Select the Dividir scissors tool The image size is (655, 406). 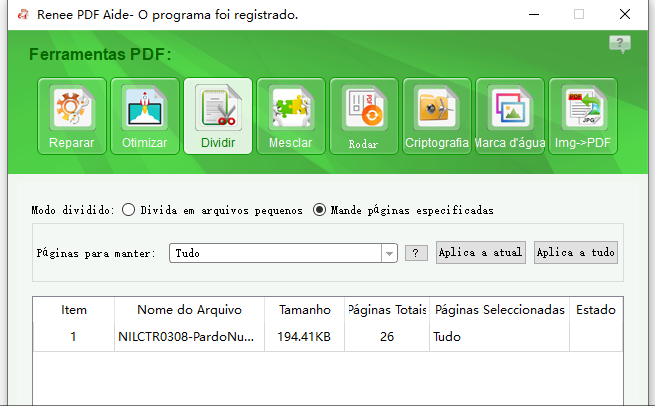click(218, 116)
